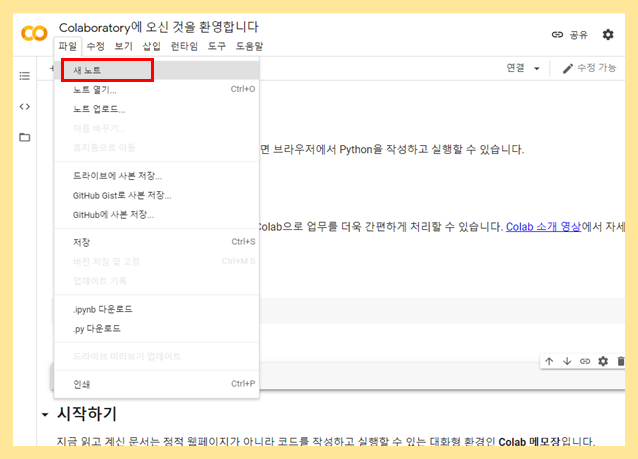This screenshot has width=638, height=459.
Task: Open the 도구 menu
Action: [x=217, y=46]
